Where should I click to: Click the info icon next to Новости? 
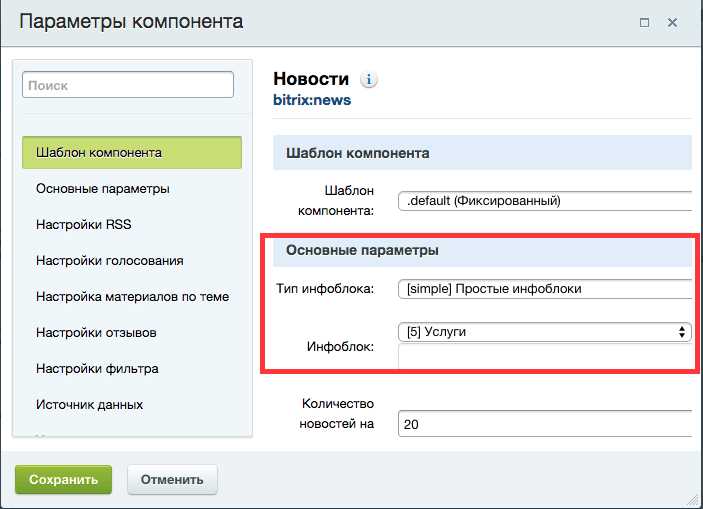(369, 80)
